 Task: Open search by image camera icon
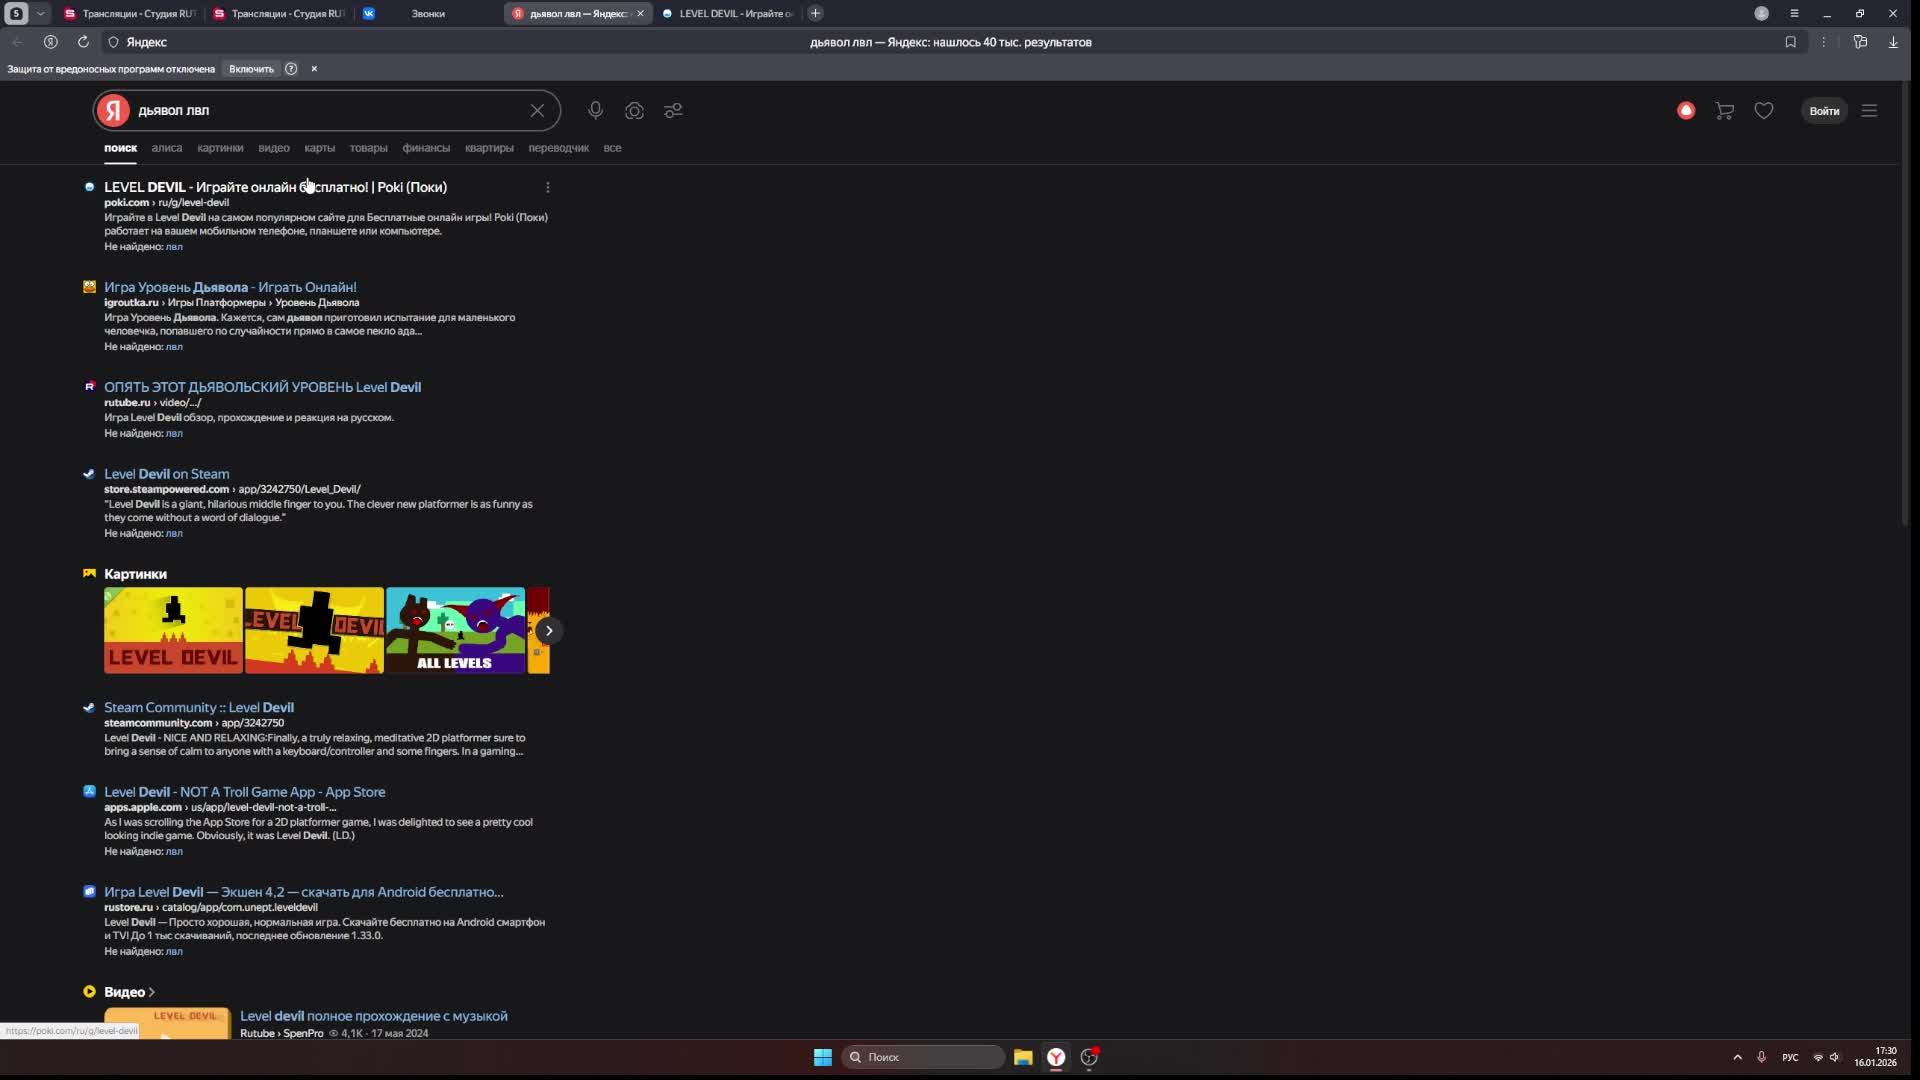(x=634, y=110)
